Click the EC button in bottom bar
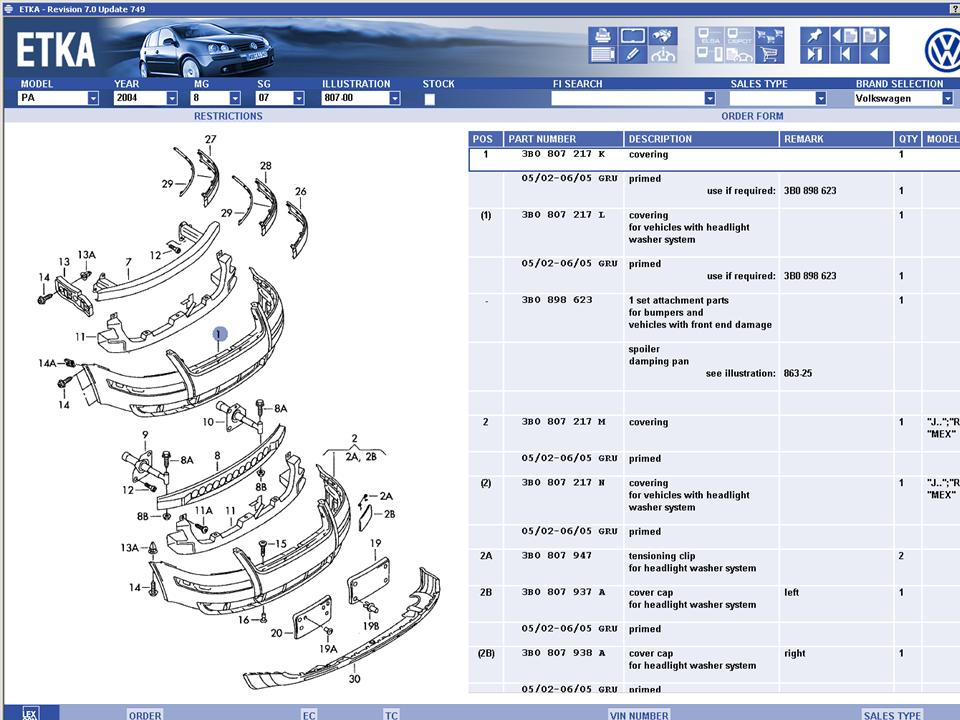 pyautogui.click(x=309, y=715)
